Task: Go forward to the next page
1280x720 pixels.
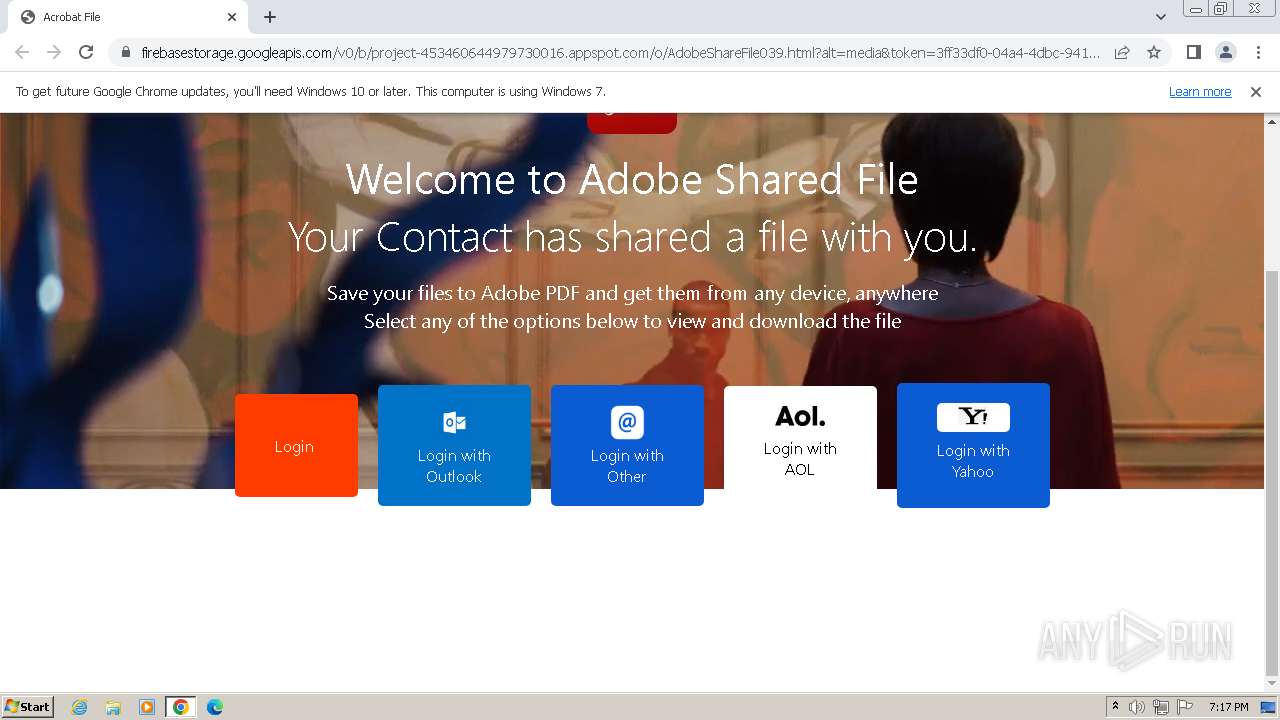Action: pos(54,52)
